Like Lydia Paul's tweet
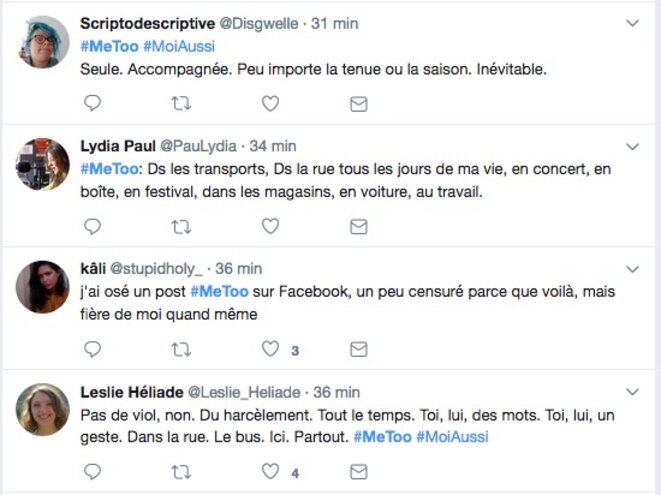 [x=269, y=226]
